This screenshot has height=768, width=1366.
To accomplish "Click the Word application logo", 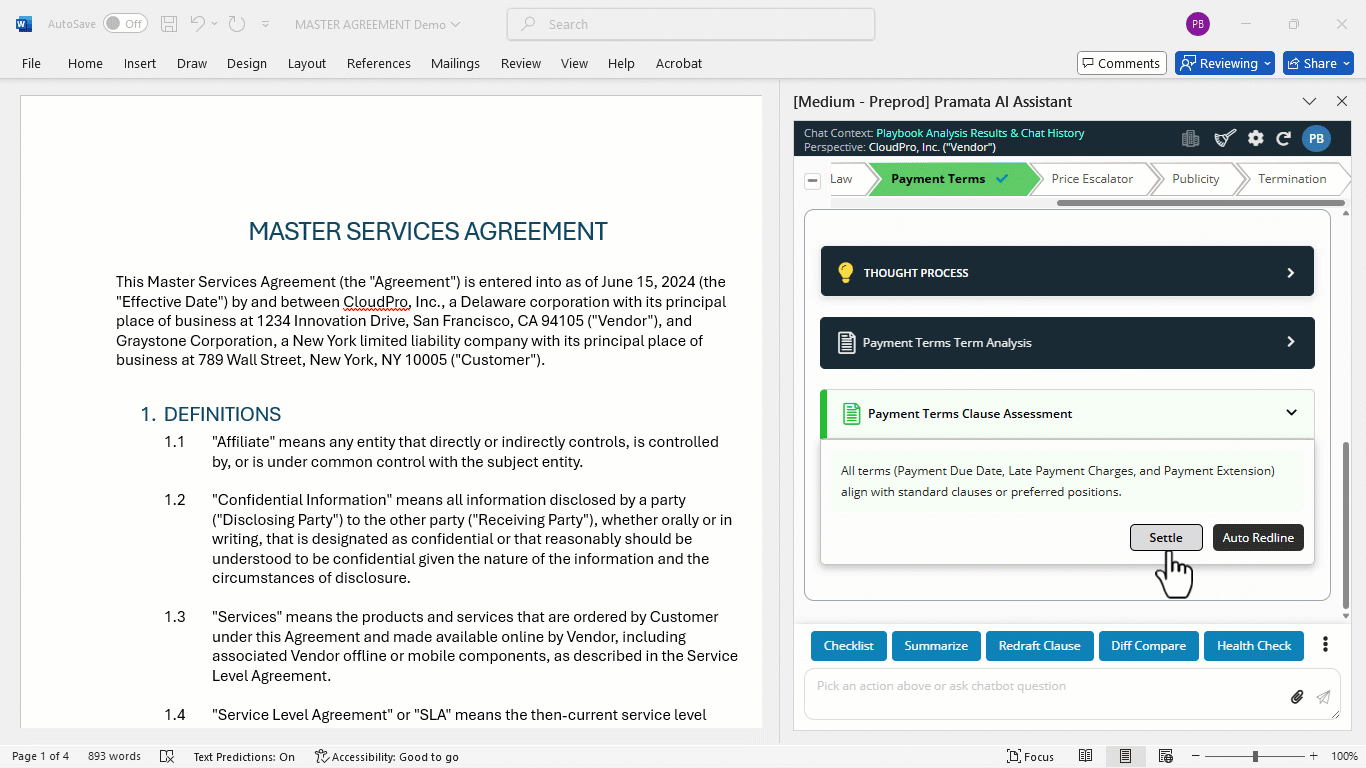I will (x=24, y=24).
